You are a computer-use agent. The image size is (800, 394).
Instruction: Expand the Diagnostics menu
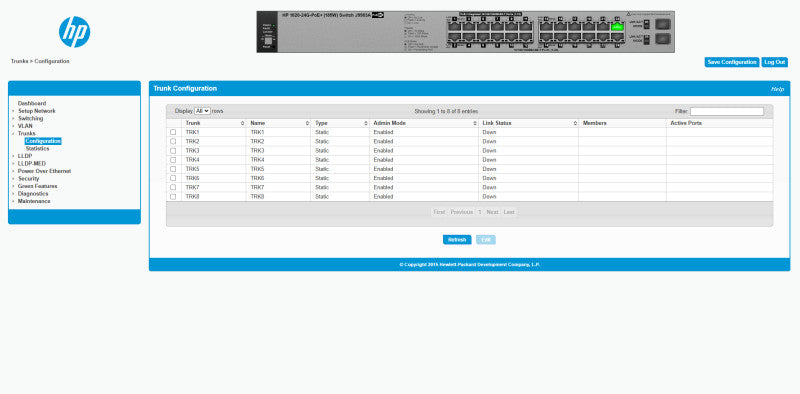pyautogui.click(x=33, y=194)
